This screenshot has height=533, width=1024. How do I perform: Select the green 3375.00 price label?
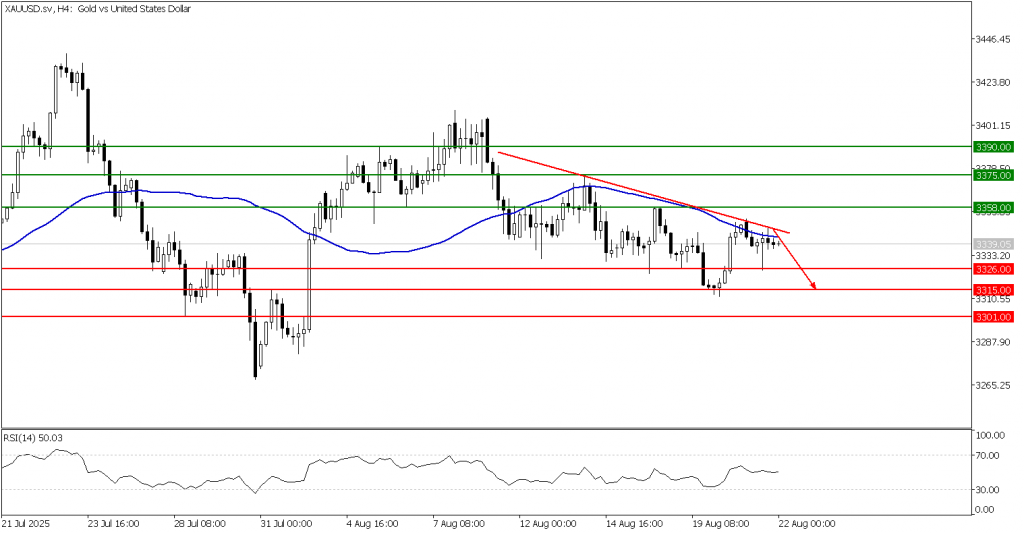(994, 175)
